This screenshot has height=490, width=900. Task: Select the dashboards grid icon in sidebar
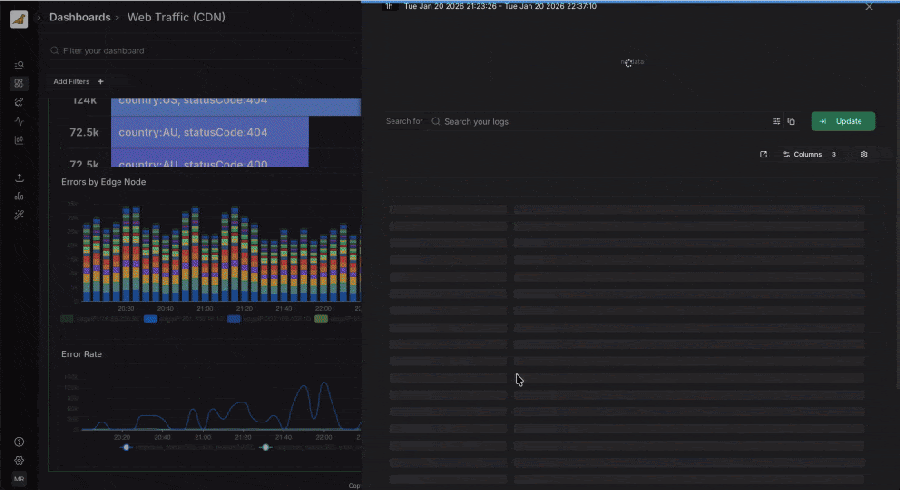coord(19,83)
